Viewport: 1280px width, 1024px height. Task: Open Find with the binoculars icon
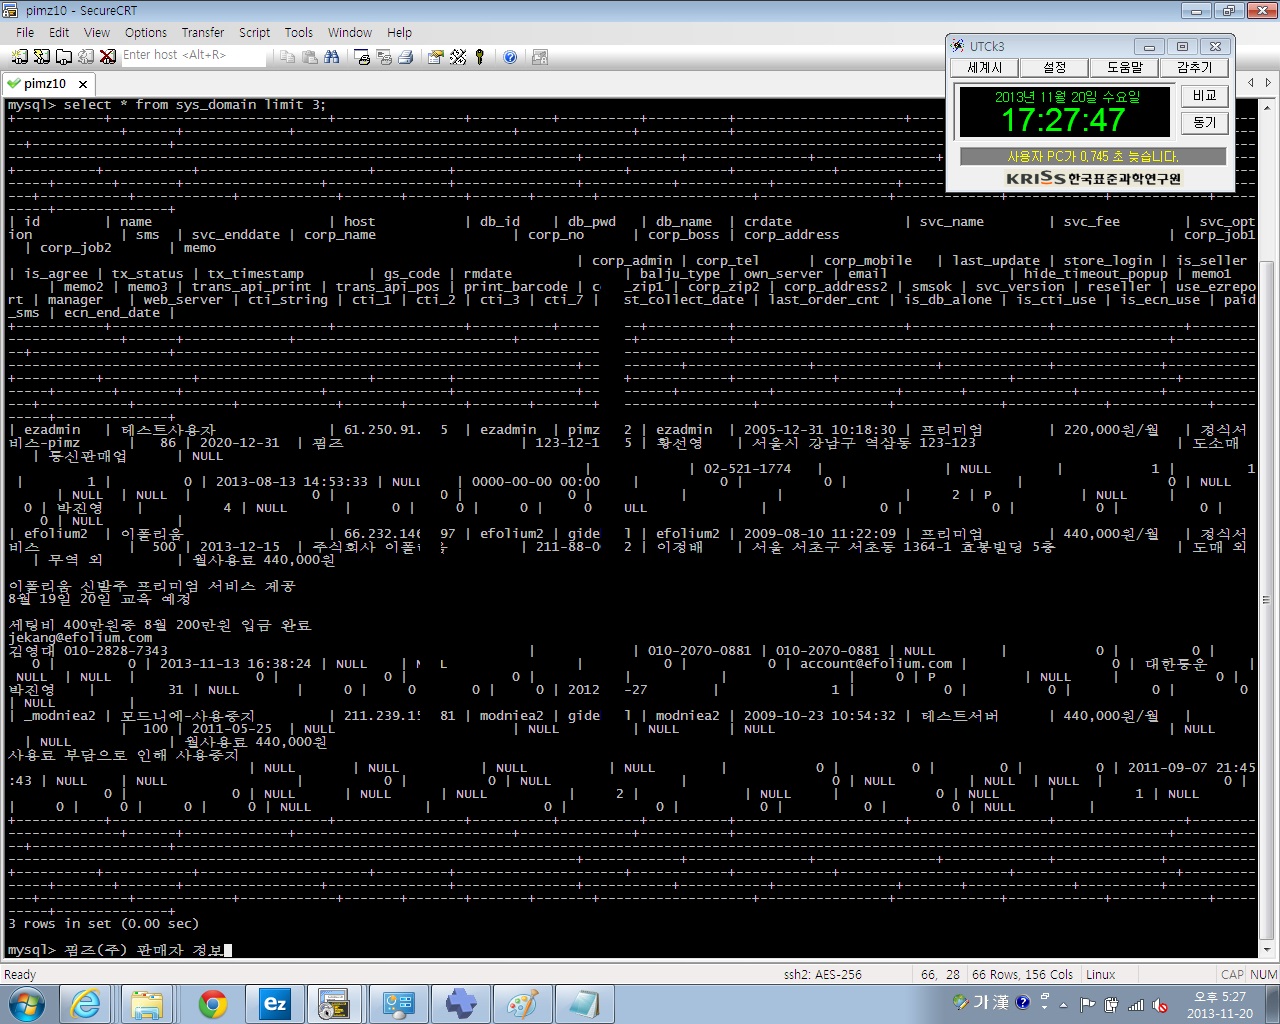(x=332, y=57)
